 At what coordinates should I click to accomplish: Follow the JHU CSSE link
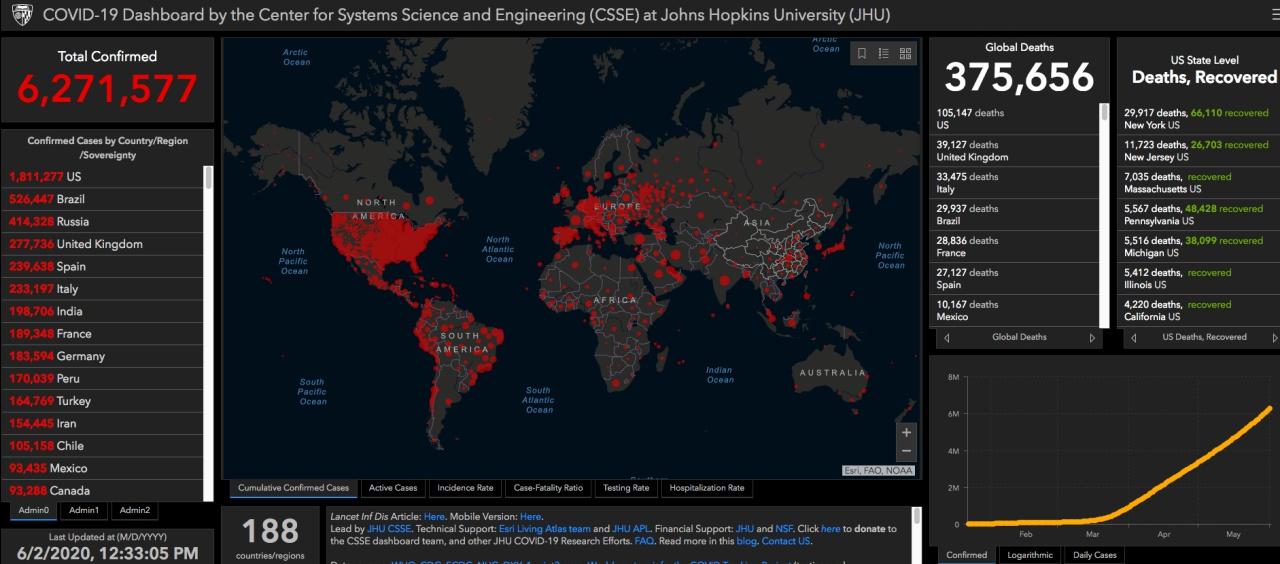[x=389, y=529]
